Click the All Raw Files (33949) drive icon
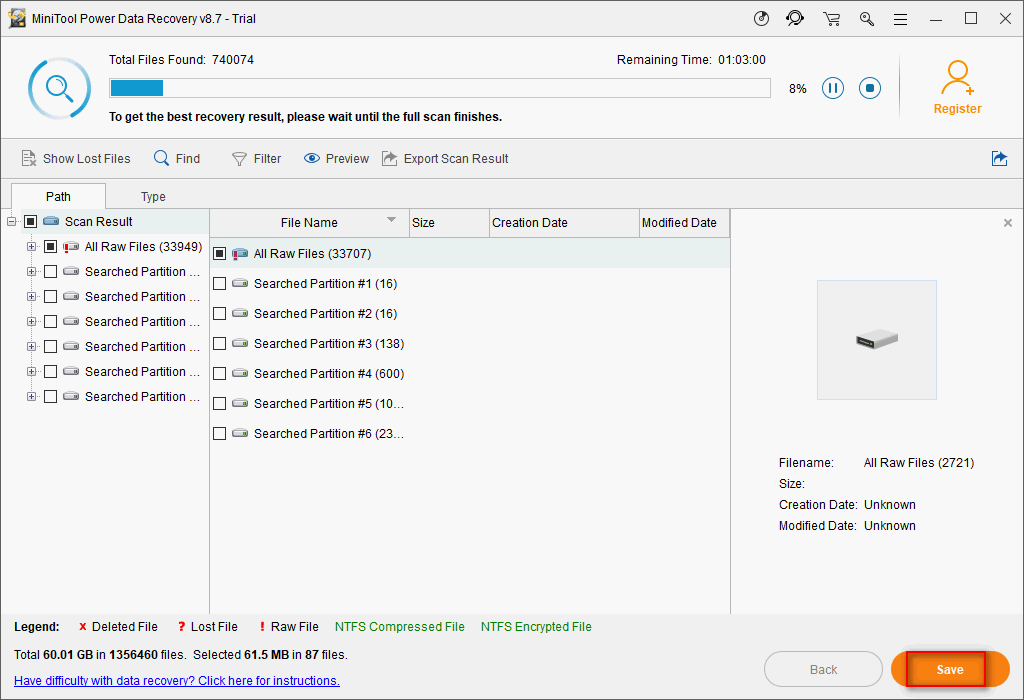This screenshot has height=700, width=1024. pos(71,247)
